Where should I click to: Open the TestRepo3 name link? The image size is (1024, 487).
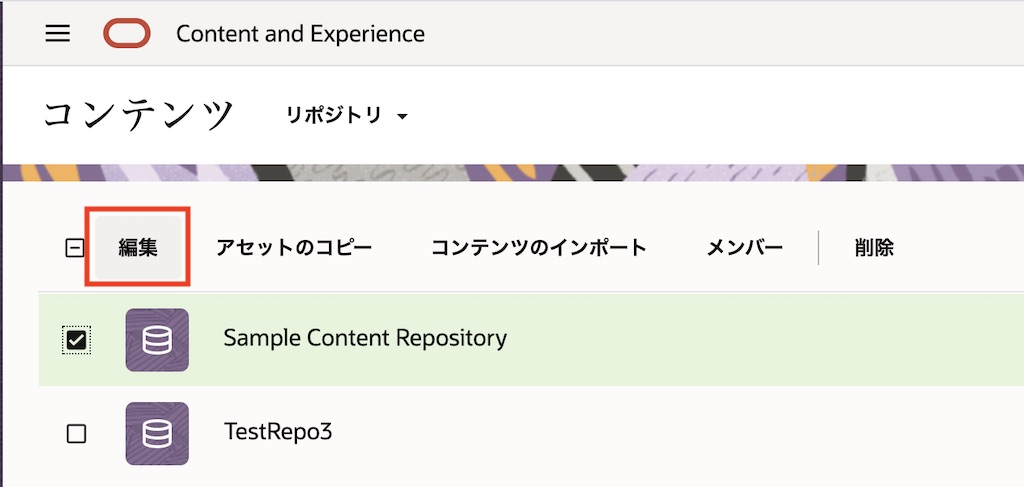(x=278, y=432)
